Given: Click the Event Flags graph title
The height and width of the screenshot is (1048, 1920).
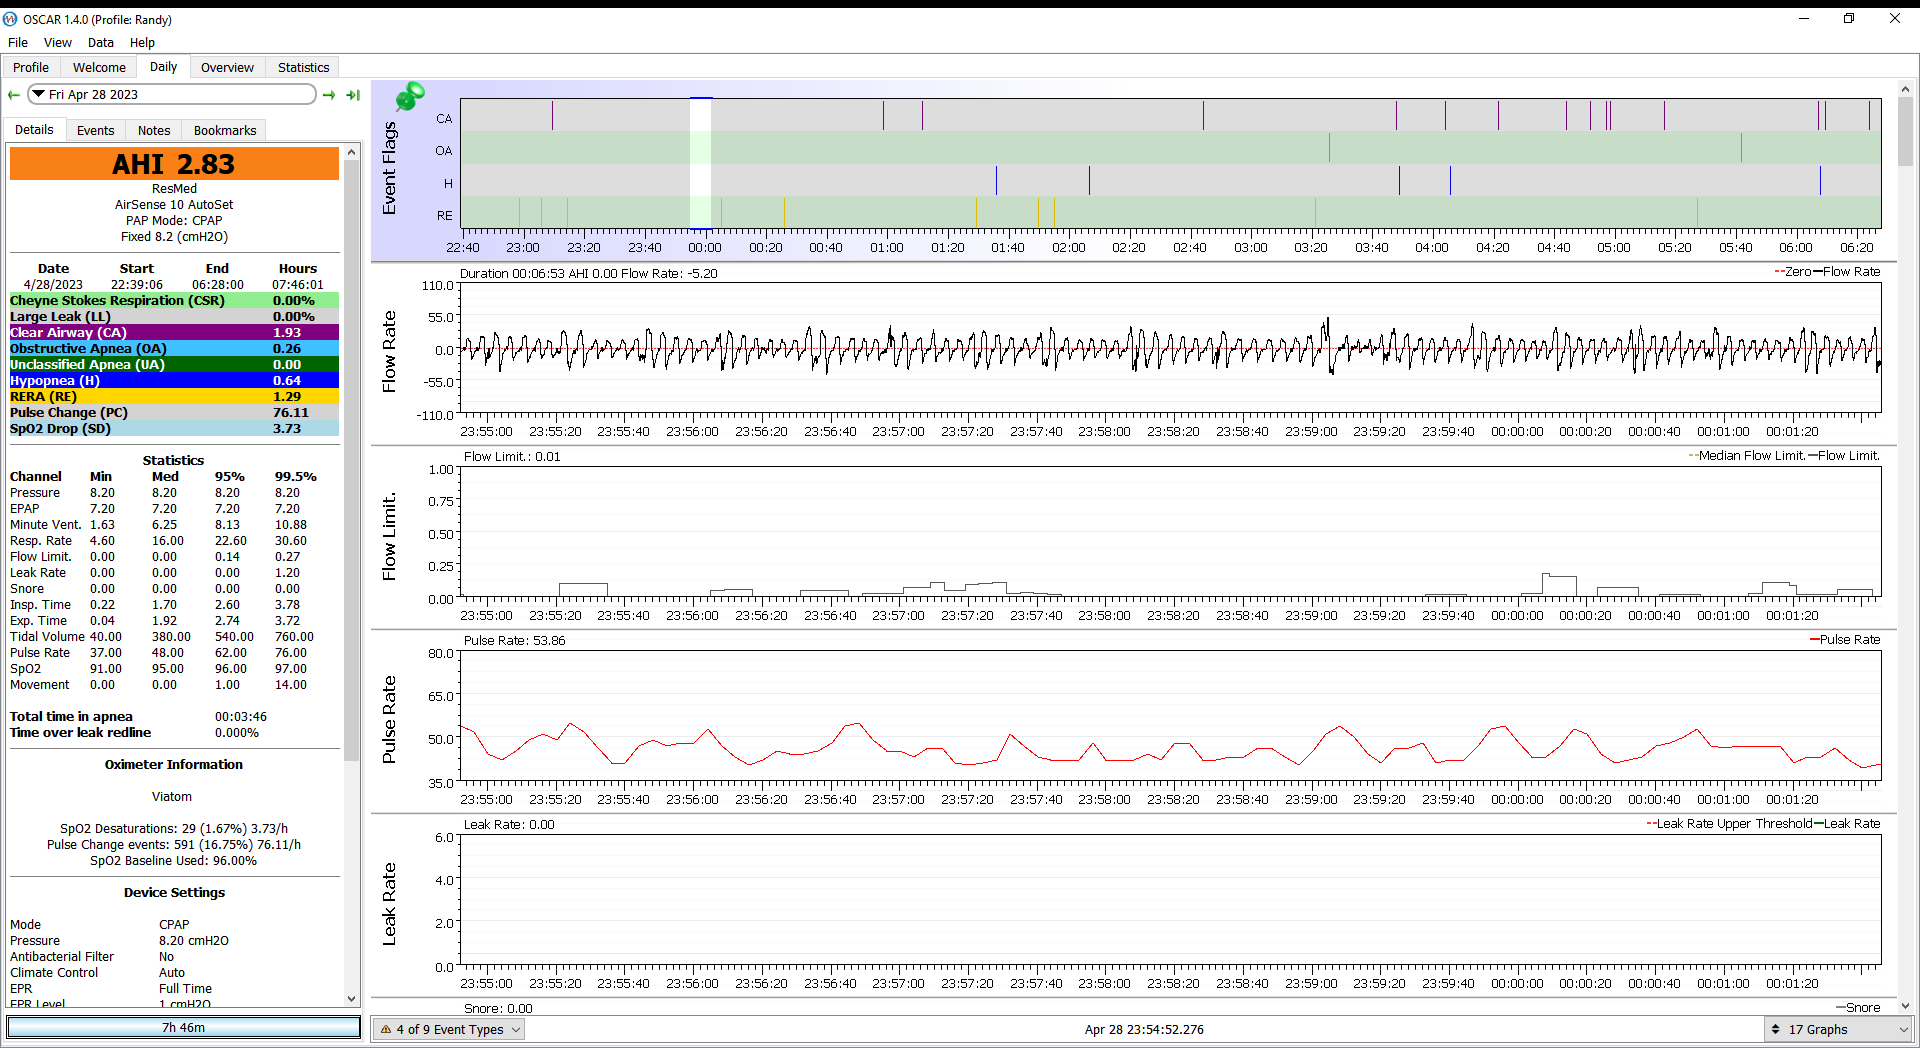Looking at the screenshot, I should [x=389, y=168].
